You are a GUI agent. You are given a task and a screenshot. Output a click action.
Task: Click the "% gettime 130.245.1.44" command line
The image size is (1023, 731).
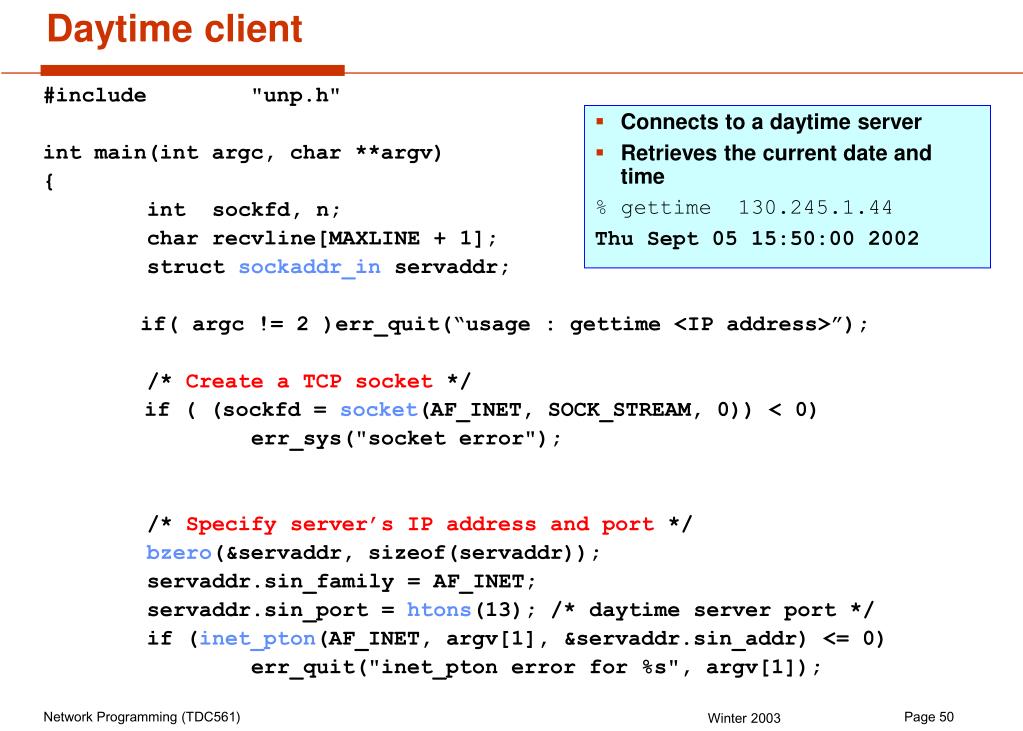[x=744, y=208]
